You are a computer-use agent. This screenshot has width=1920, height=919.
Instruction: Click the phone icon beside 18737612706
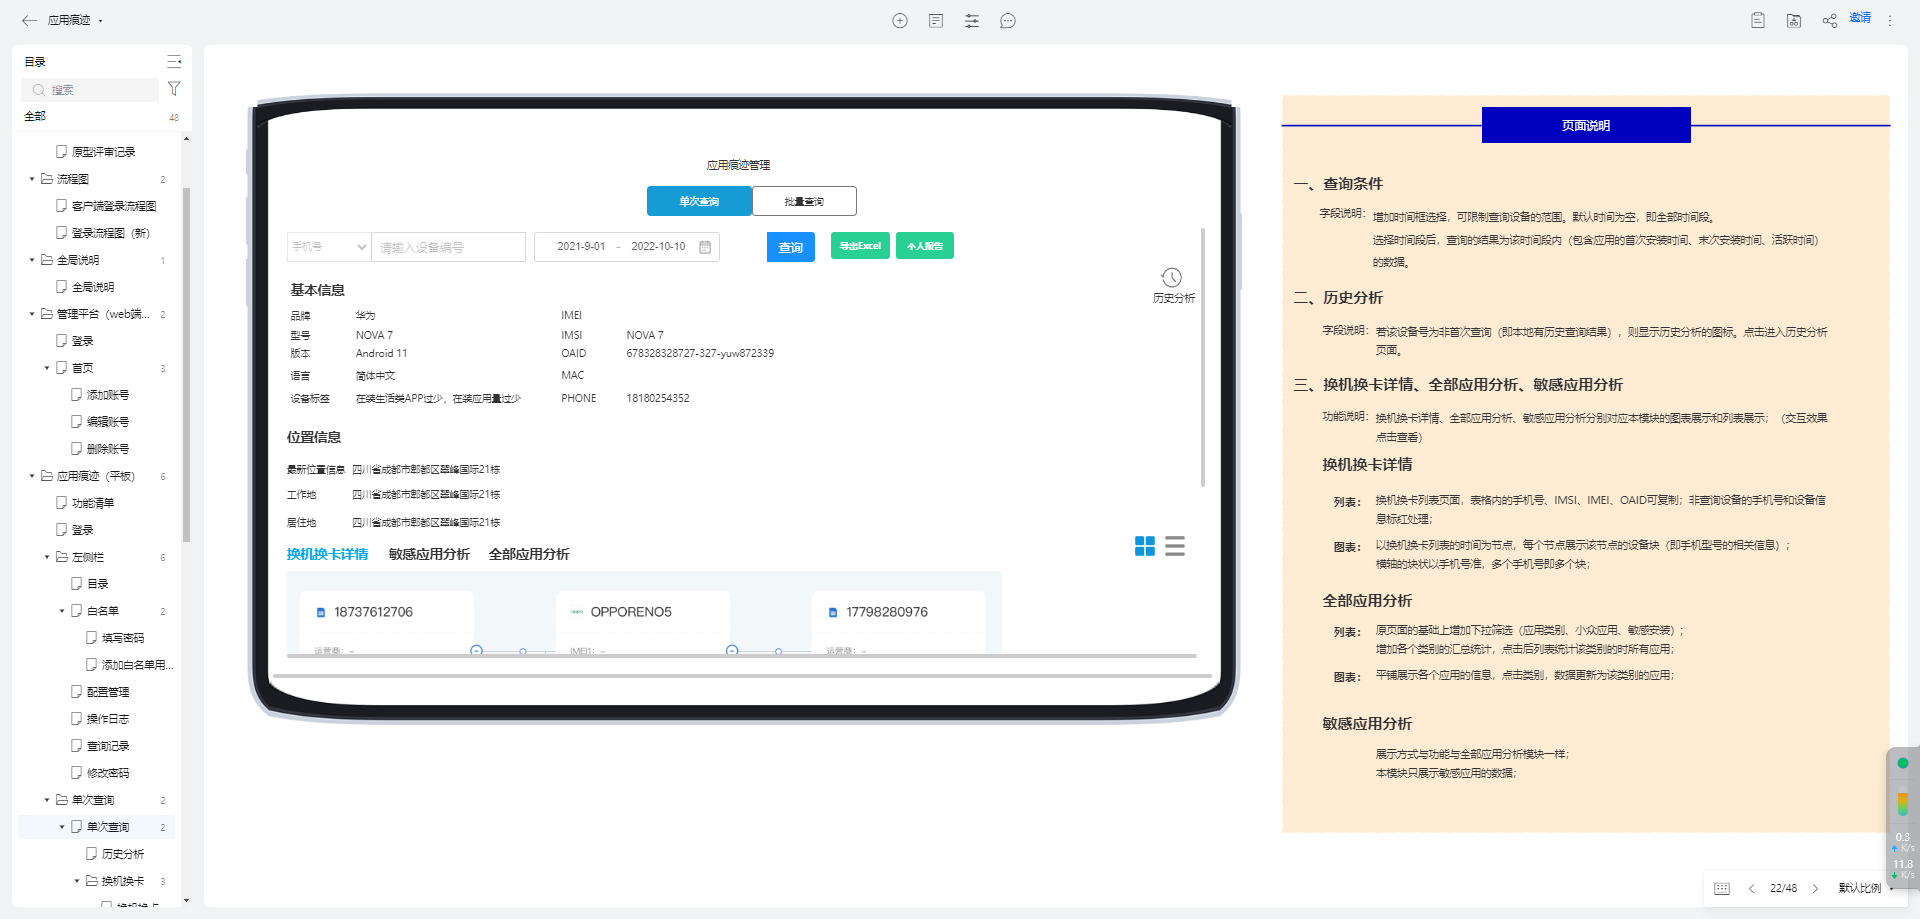[321, 613]
